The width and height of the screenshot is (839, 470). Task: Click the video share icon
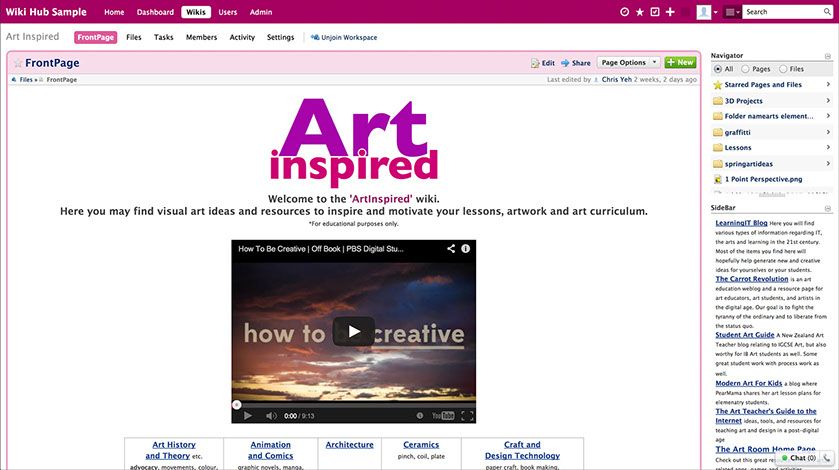[451, 248]
